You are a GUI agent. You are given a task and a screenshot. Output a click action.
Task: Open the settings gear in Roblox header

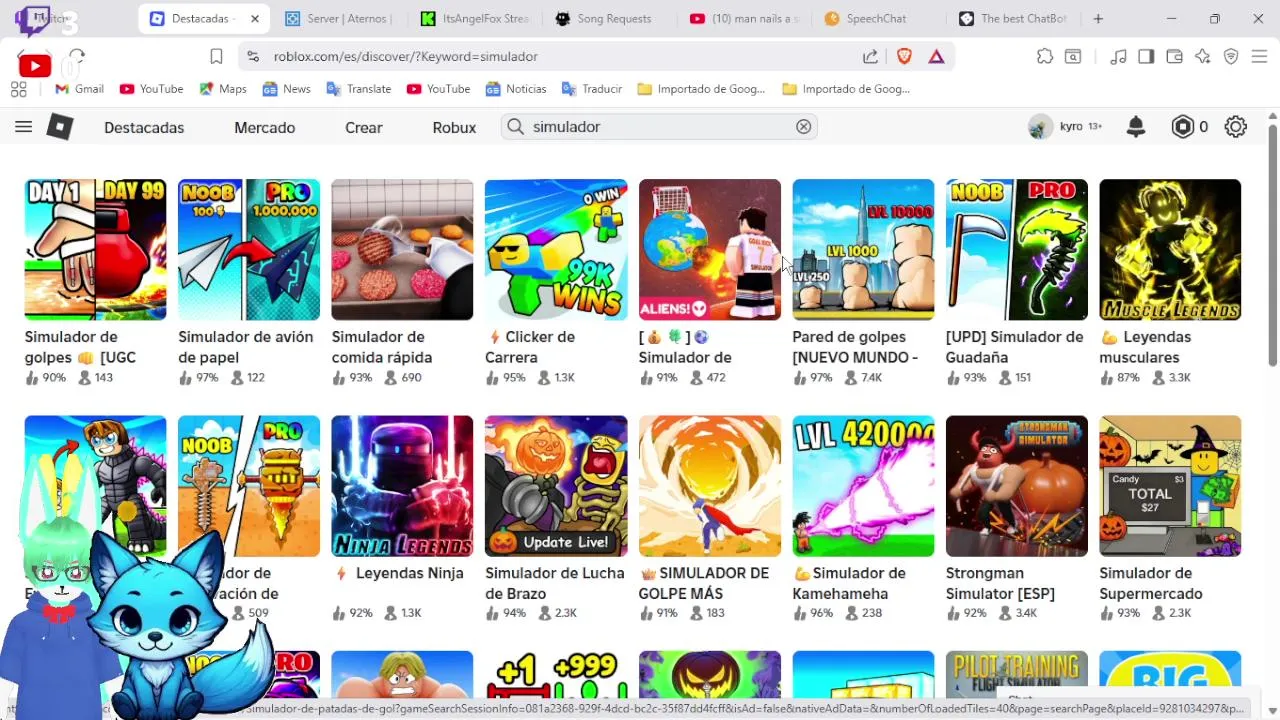[1236, 127]
